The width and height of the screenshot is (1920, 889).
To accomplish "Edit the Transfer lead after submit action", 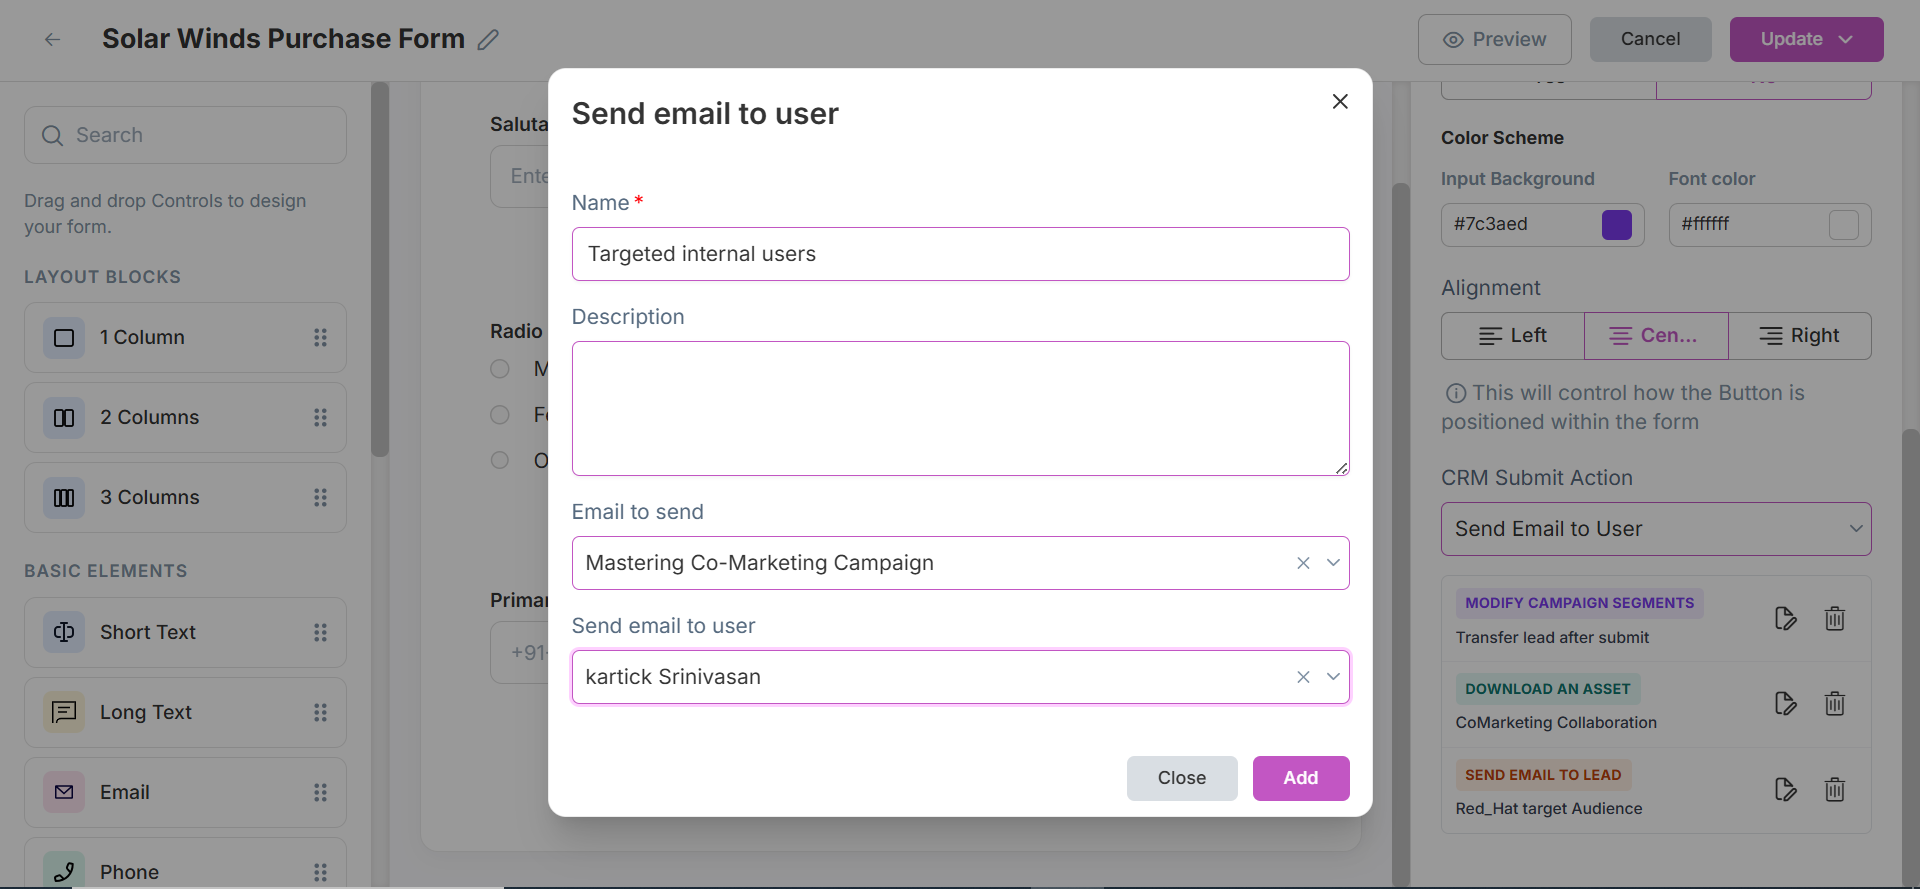I will click(x=1785, y=619).
